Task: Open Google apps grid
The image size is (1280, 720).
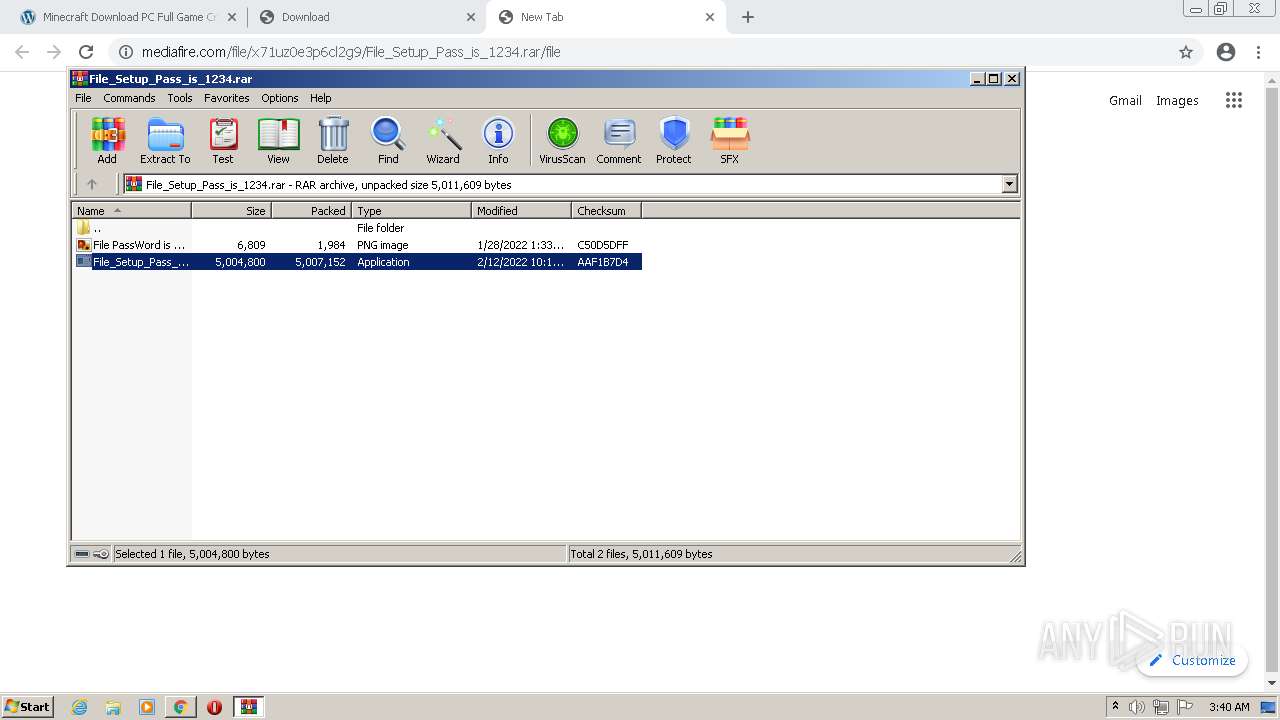Action: [1234, 100]
